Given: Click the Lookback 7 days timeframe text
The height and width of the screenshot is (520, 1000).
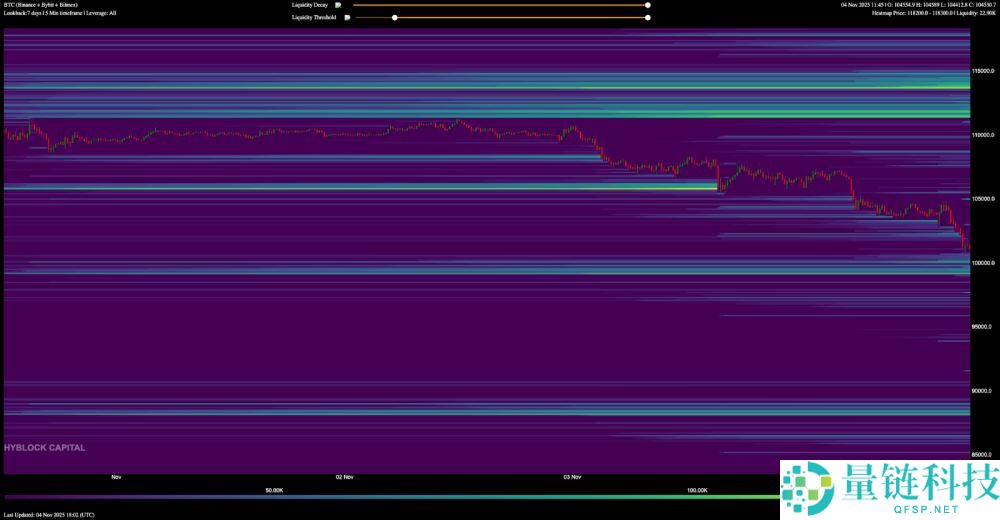Looking at the screenshot, I should (60, 13).
